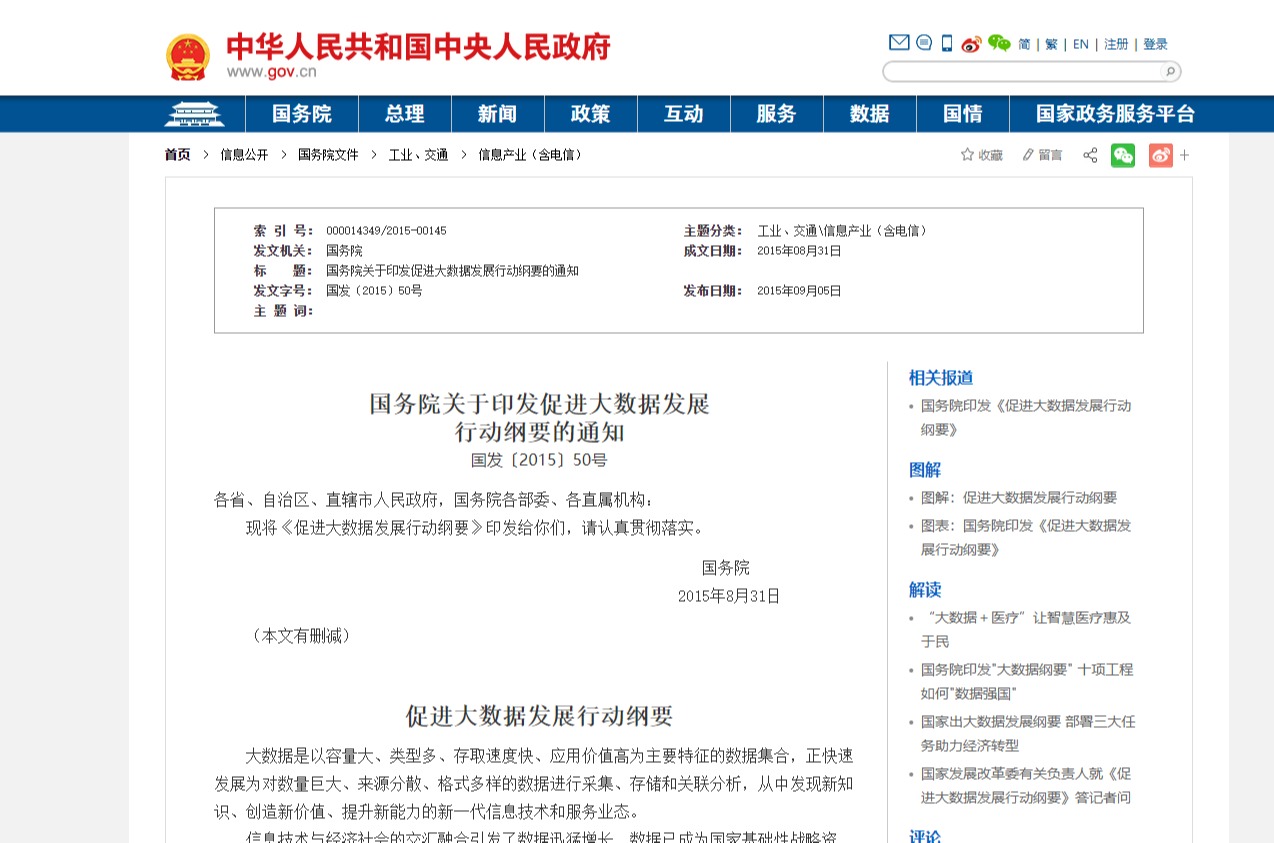
Task: Switch to traditional Chinese 繁
Action: pyautogui.click(x=1052, y=44)
